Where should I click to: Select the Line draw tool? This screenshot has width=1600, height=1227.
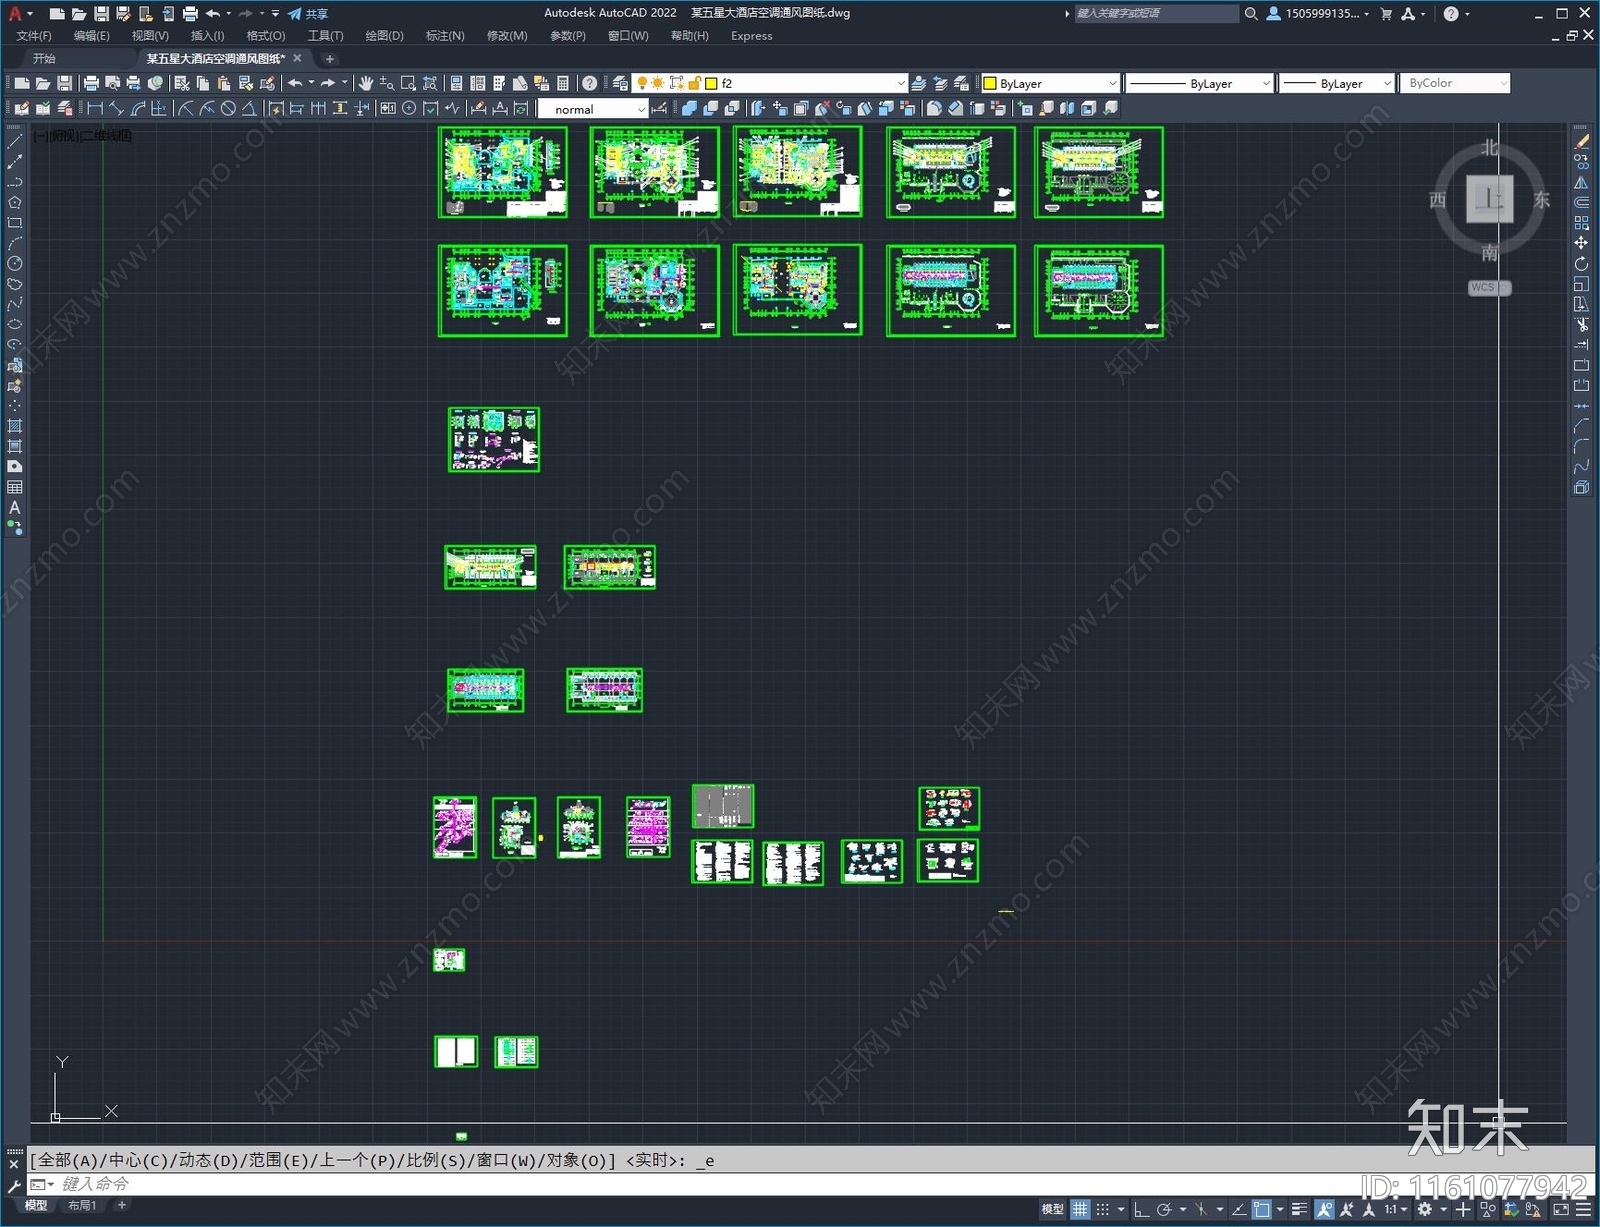point(15,141)
